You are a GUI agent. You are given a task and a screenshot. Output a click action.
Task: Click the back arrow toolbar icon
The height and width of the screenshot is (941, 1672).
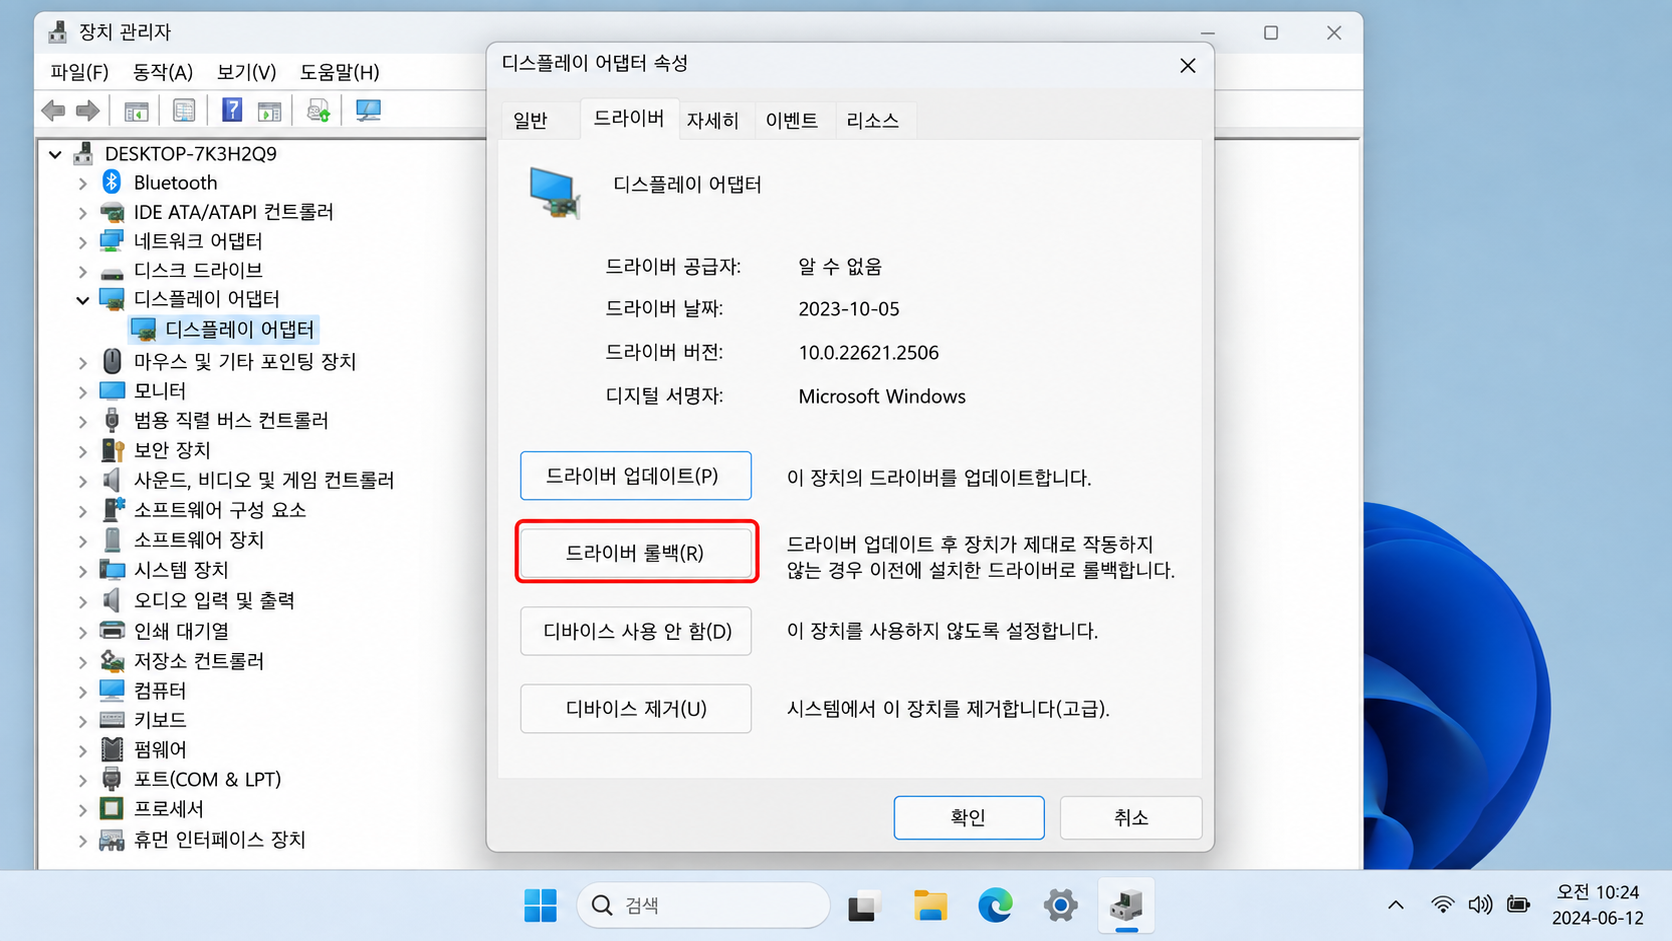click(x=54, y=110)
